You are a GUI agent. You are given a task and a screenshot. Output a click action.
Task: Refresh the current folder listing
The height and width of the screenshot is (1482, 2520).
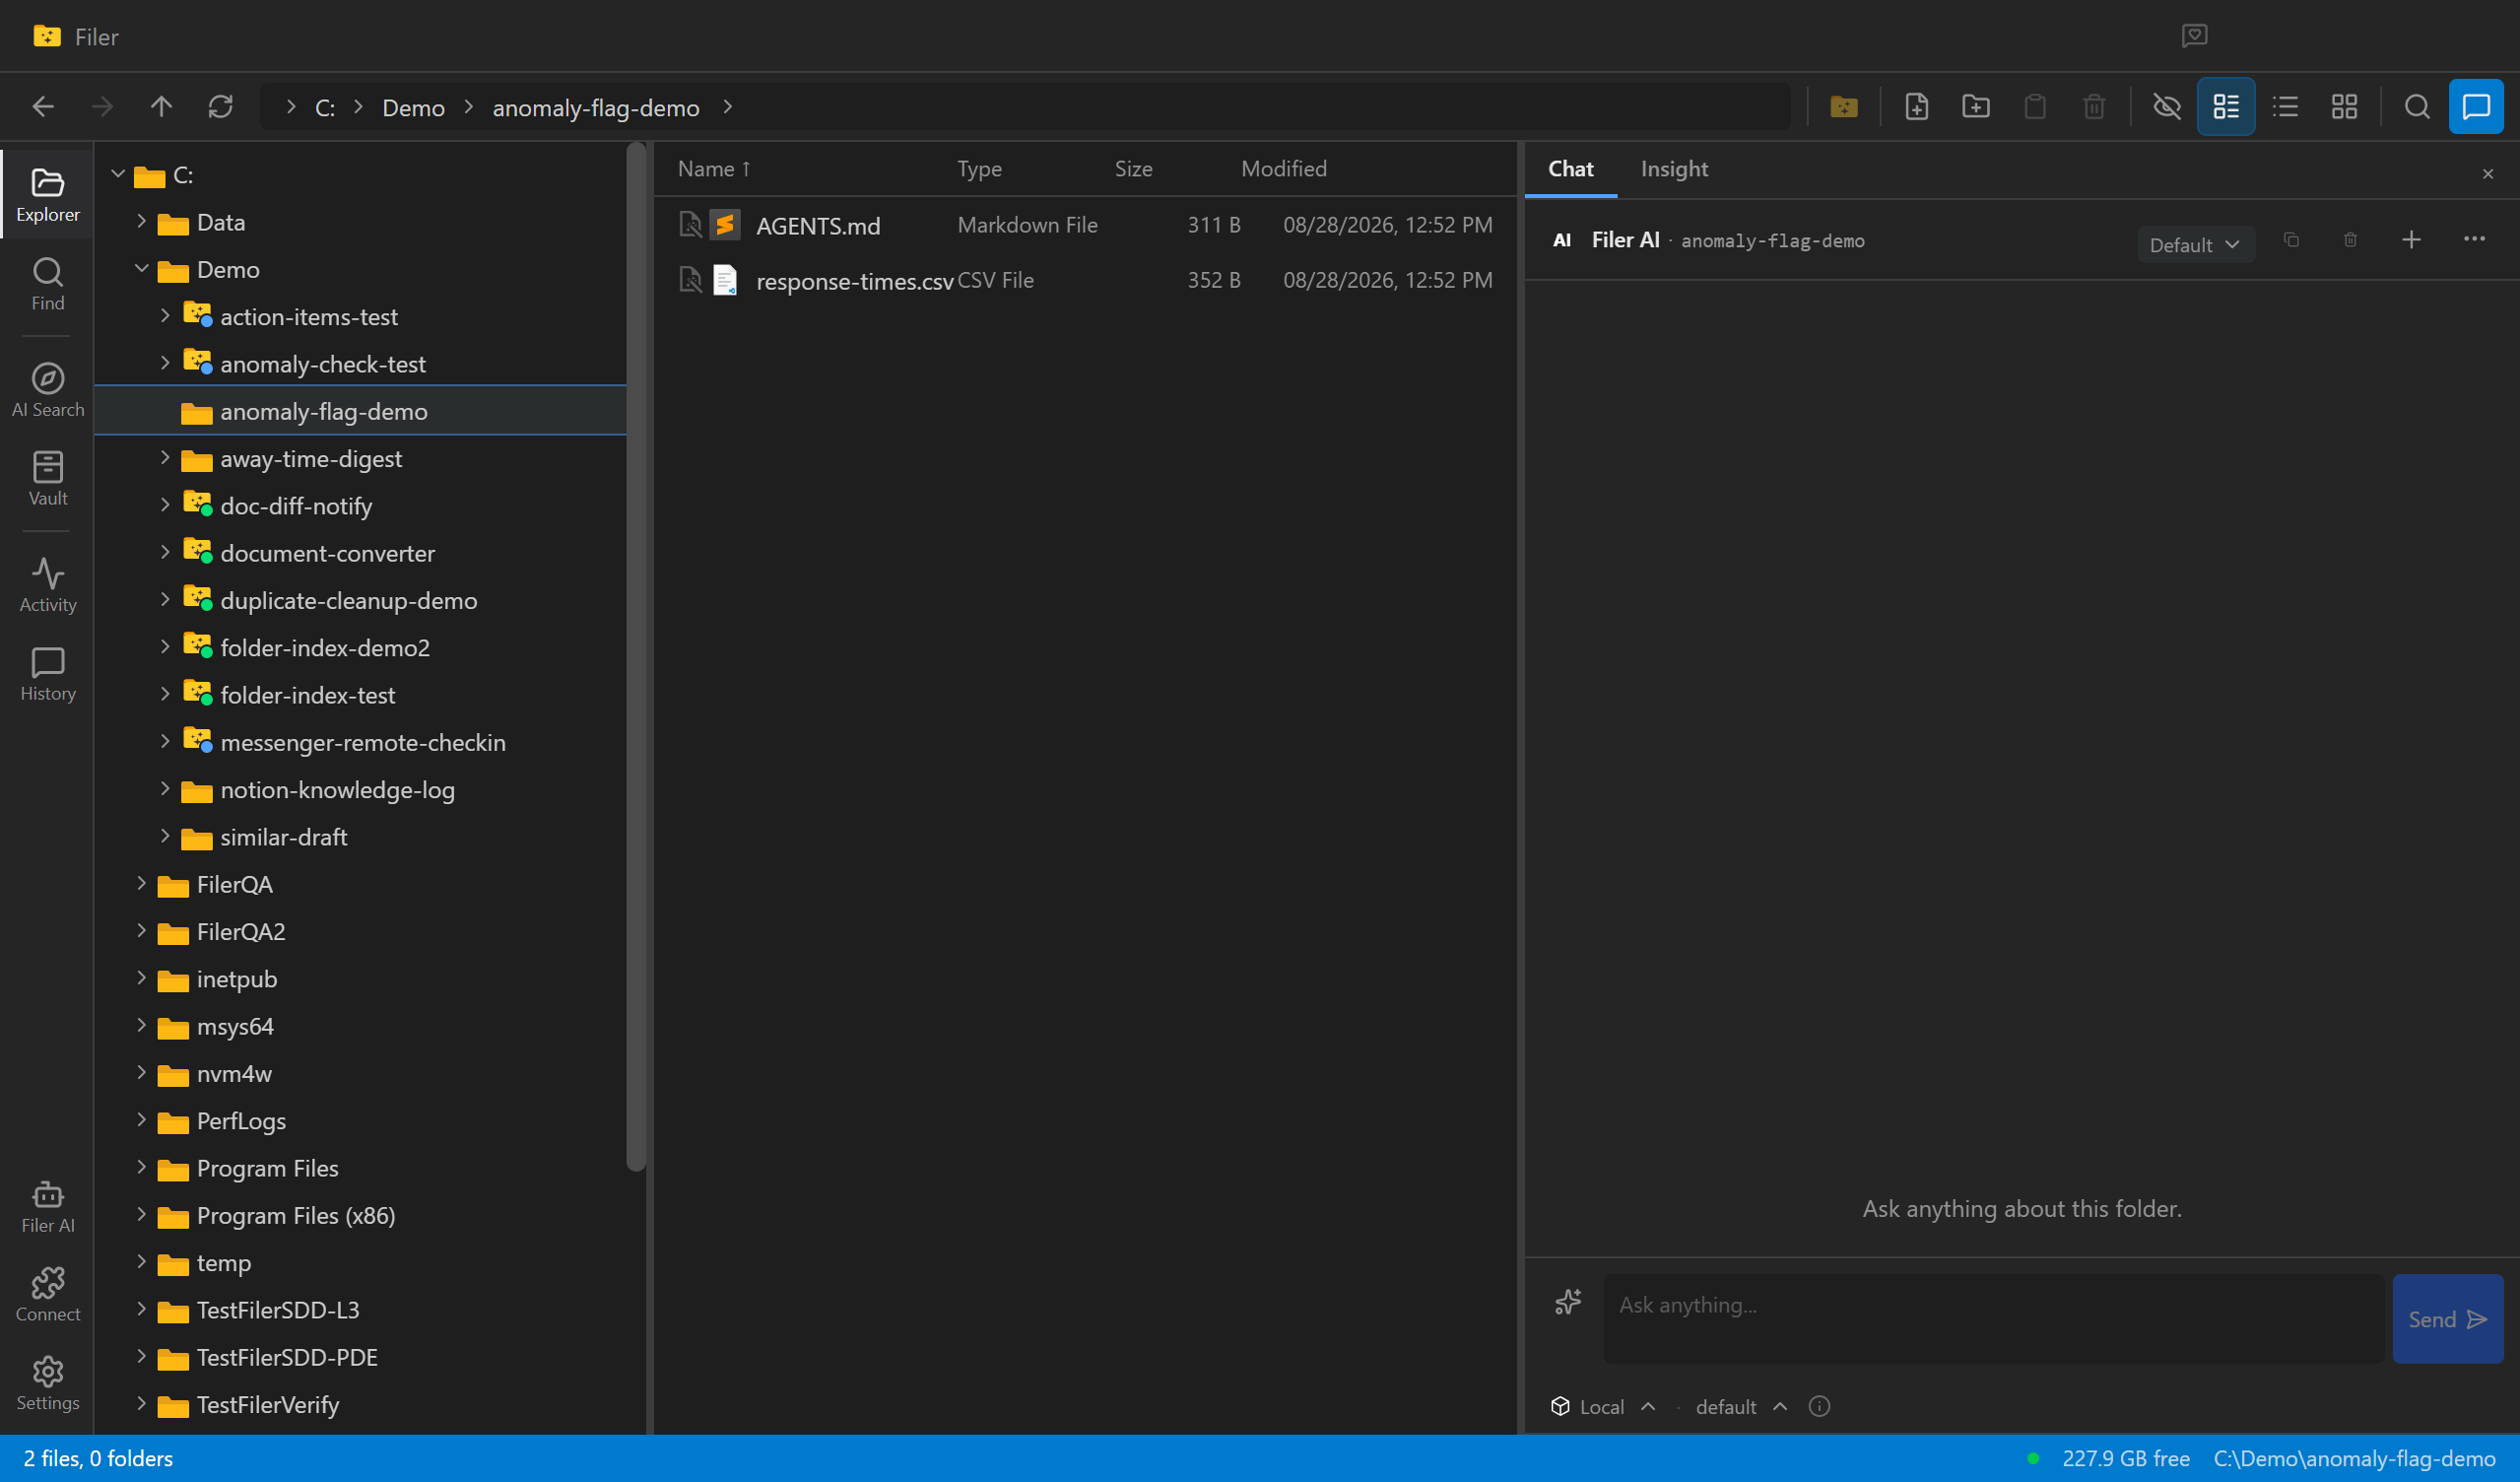[221, 107]
